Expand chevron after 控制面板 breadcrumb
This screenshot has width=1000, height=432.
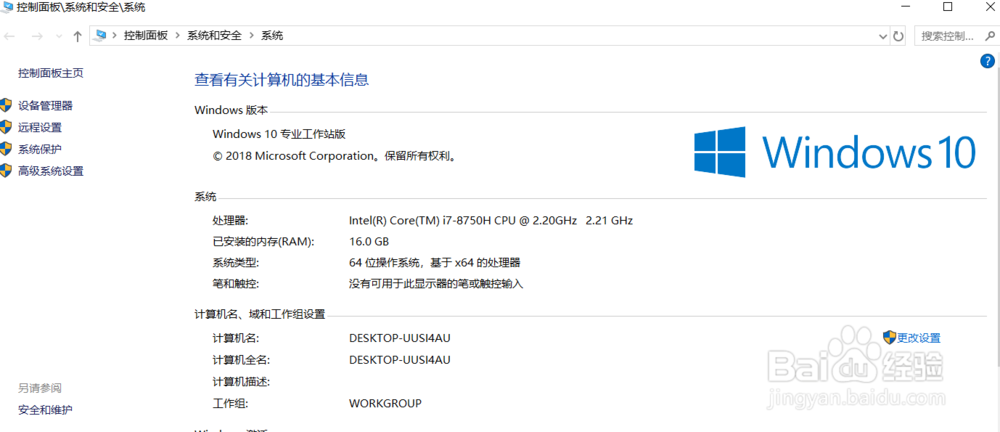[177, 36]
